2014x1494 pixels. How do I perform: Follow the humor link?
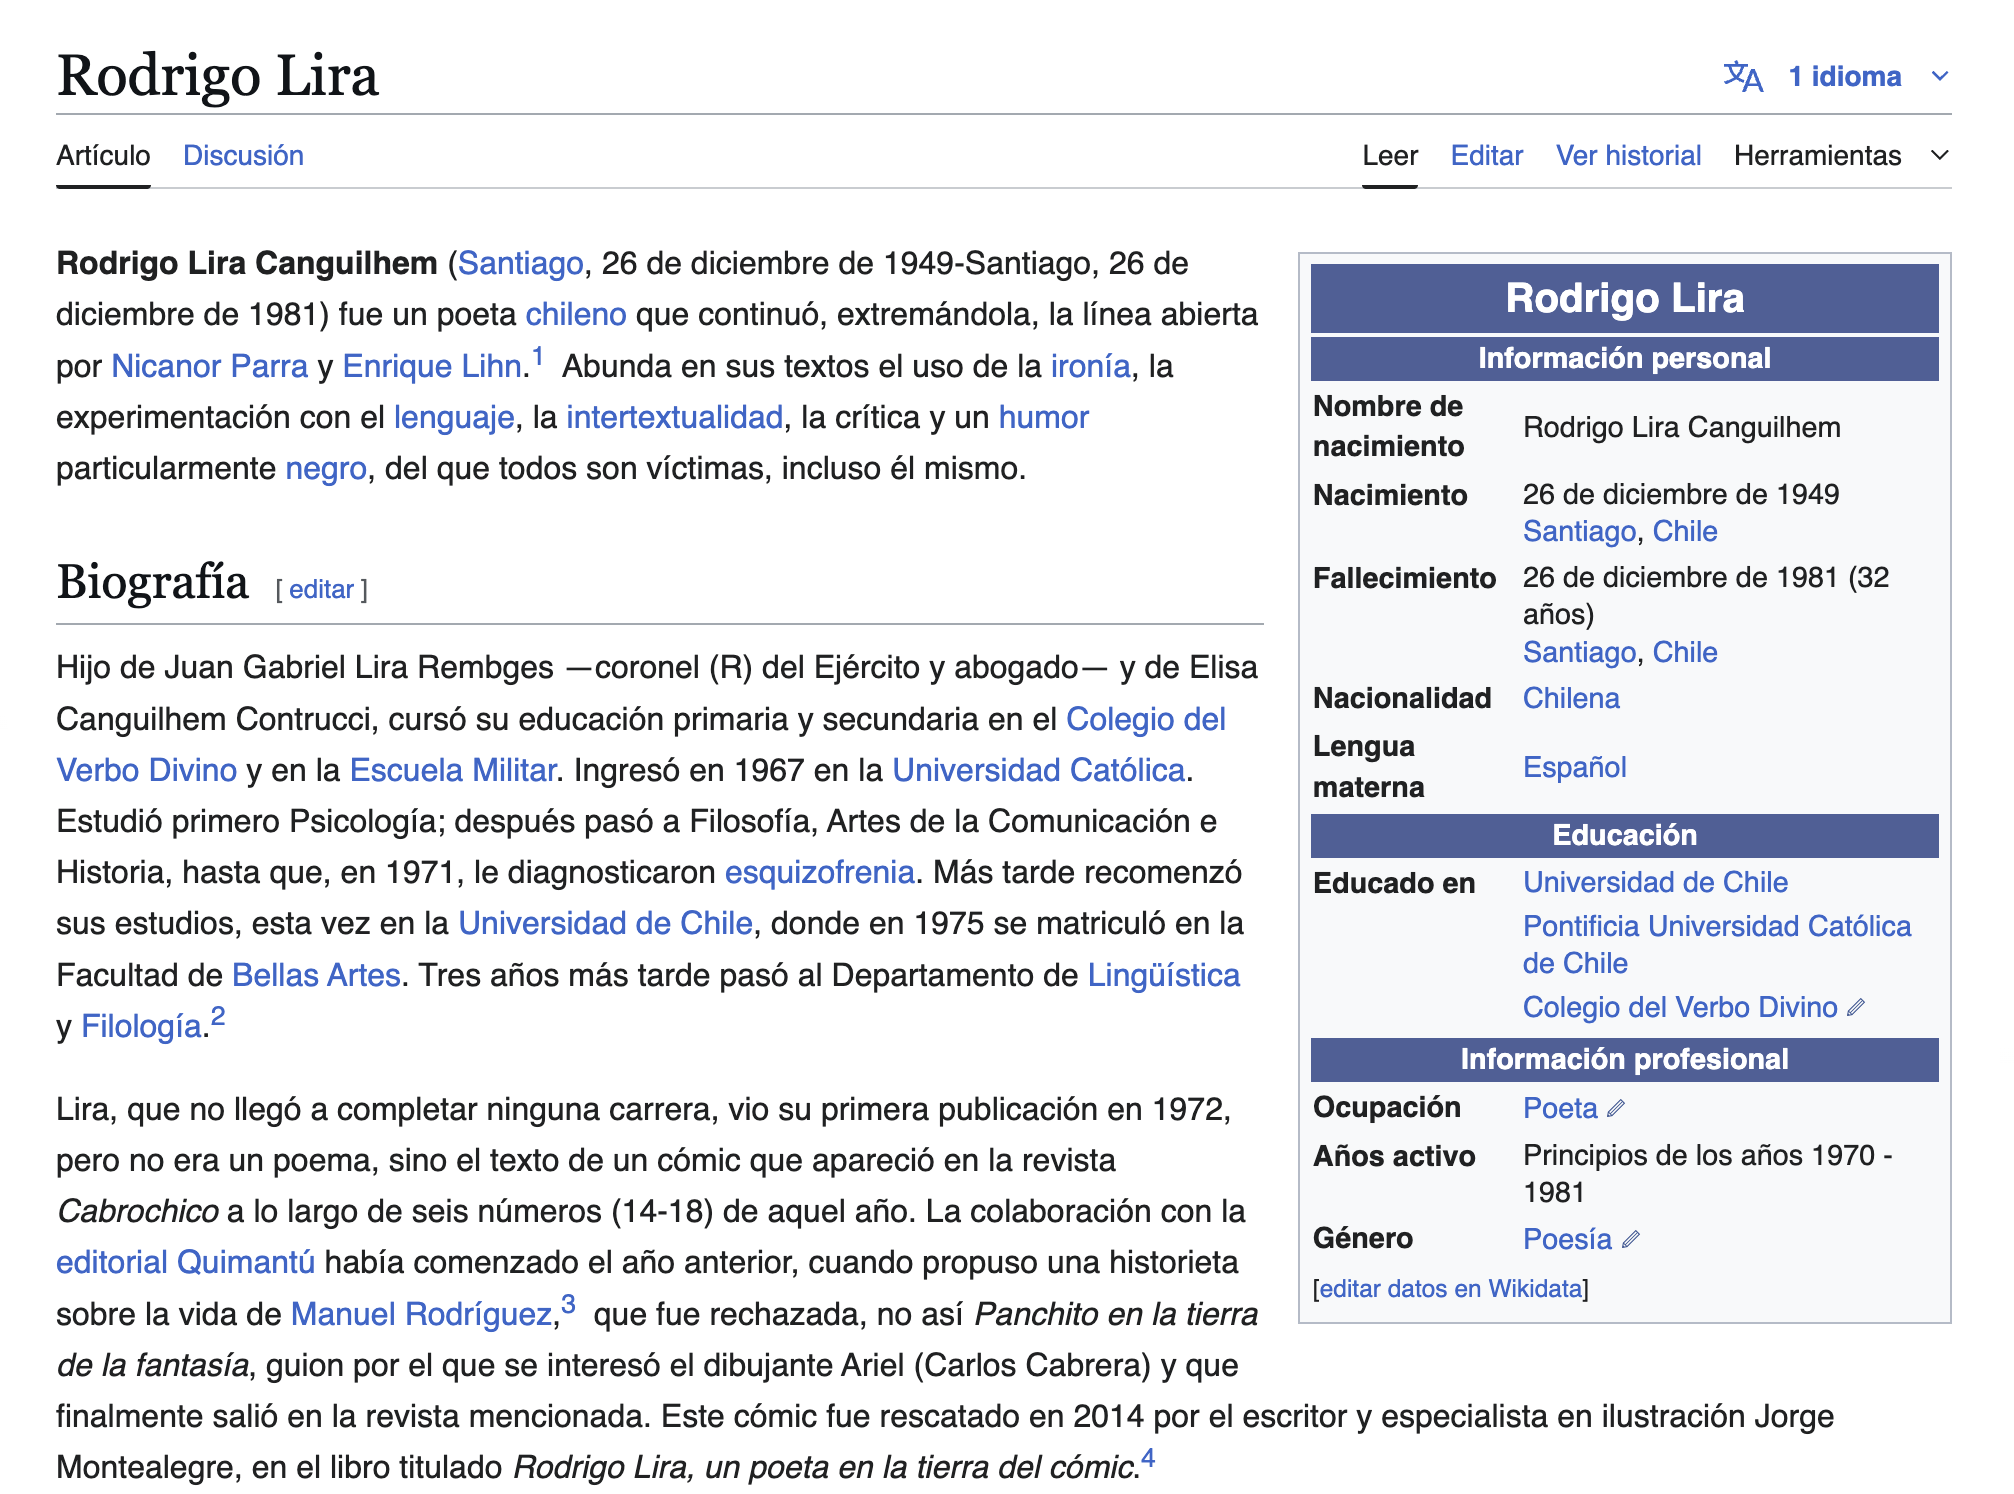[1043, 418]
